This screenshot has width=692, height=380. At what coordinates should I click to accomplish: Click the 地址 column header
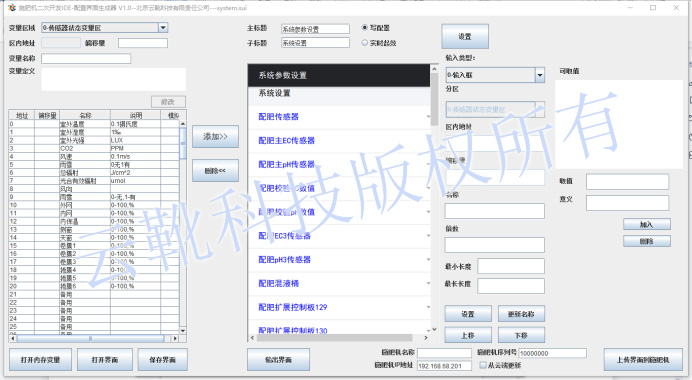pos(22,116)
